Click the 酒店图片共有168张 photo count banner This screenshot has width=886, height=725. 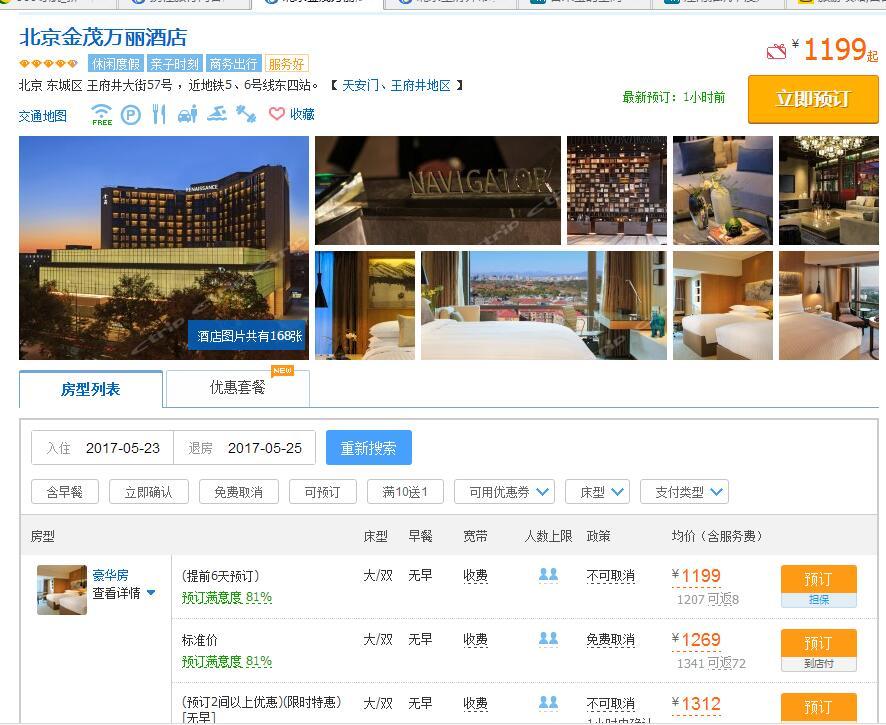coord(249,336)
